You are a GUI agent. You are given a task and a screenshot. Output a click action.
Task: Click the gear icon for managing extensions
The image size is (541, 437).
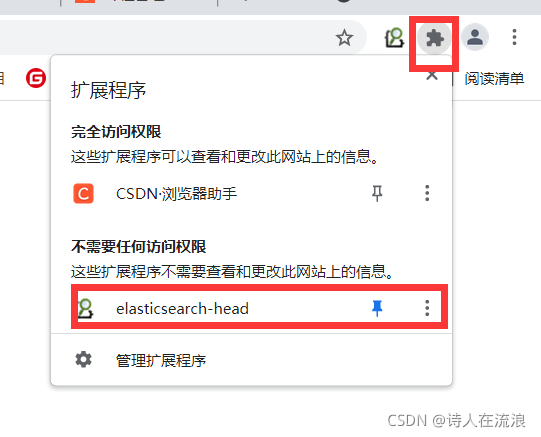pyautogui.click(x=83, y=360)
